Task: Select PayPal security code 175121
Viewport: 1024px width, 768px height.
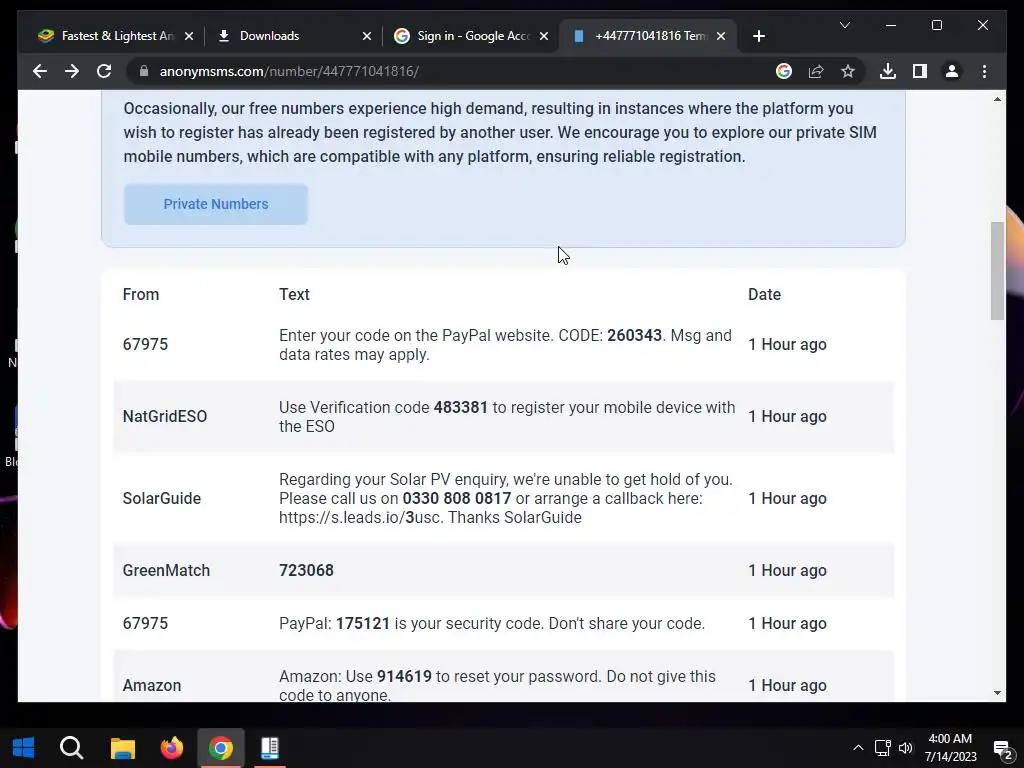Action: pos(362,623)
